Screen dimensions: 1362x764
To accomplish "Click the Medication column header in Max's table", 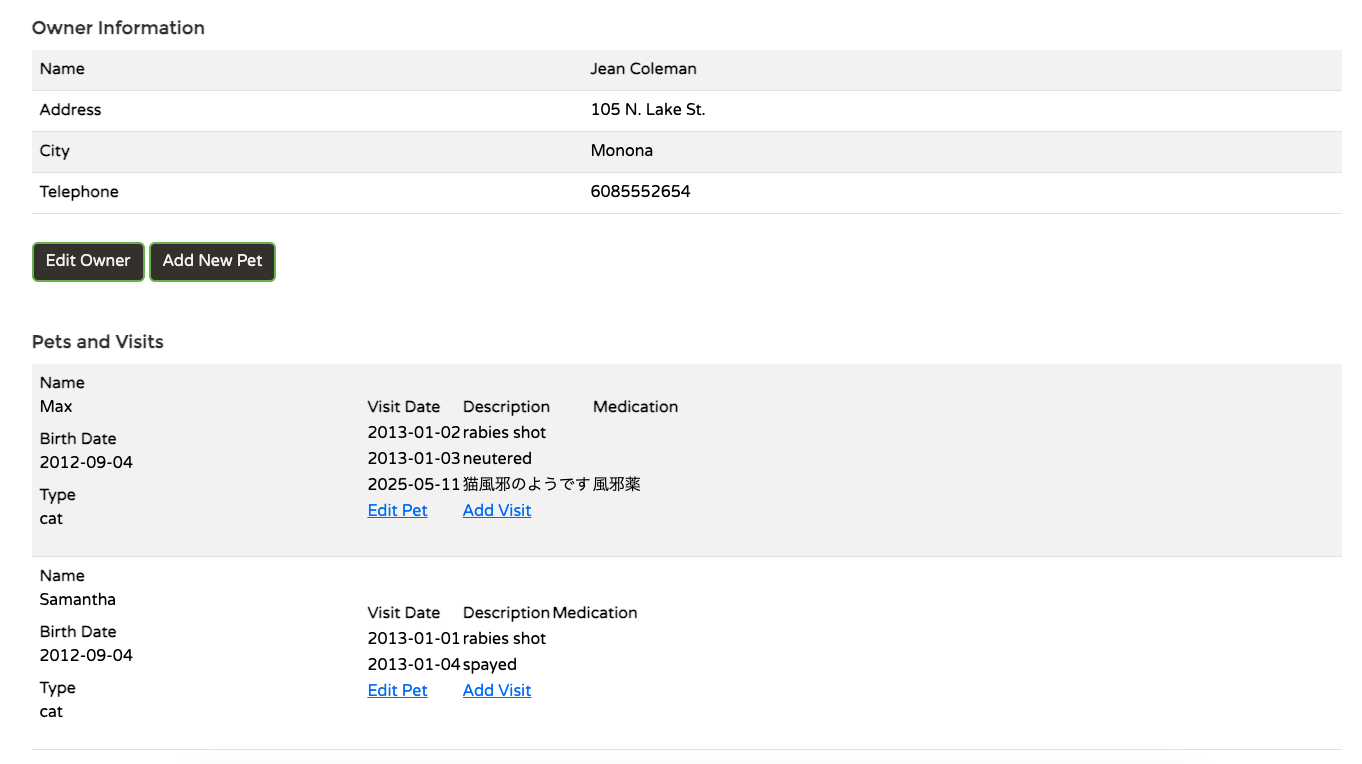I will [x=635, y=407].
